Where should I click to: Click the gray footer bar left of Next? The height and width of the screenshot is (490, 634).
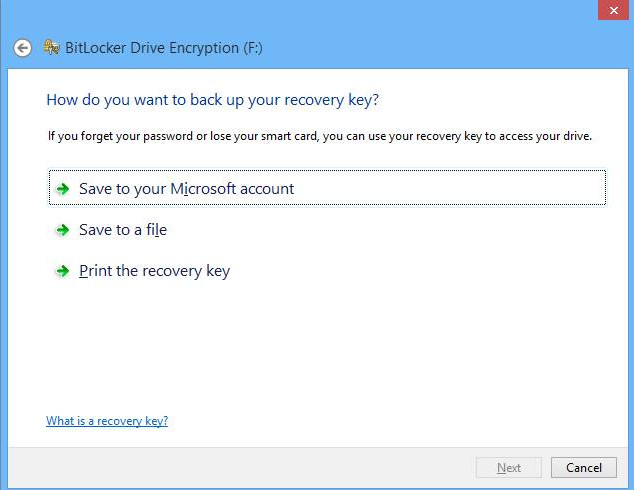point(243,468)
